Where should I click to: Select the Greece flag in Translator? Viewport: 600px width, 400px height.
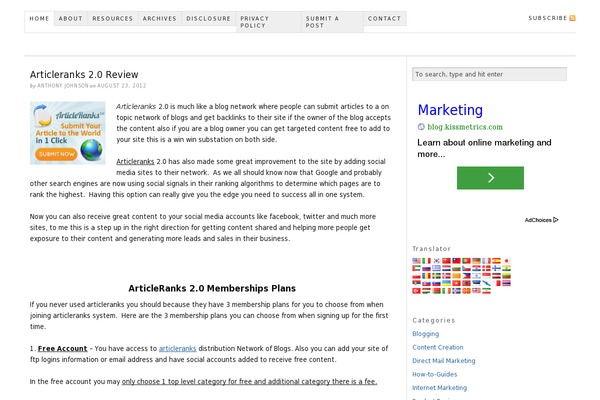436,268
